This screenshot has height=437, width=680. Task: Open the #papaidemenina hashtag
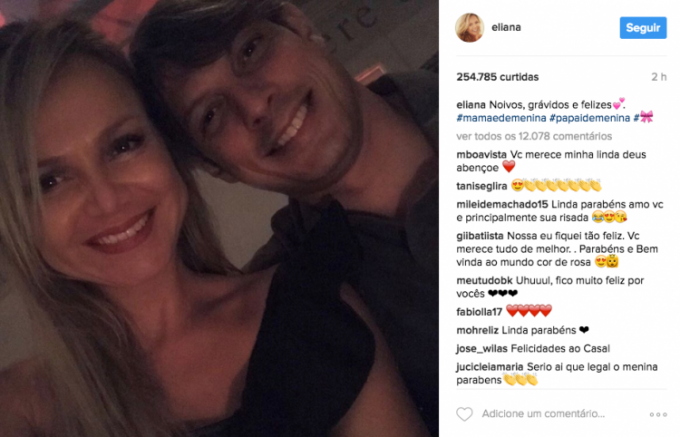click(x=590, y=118)
